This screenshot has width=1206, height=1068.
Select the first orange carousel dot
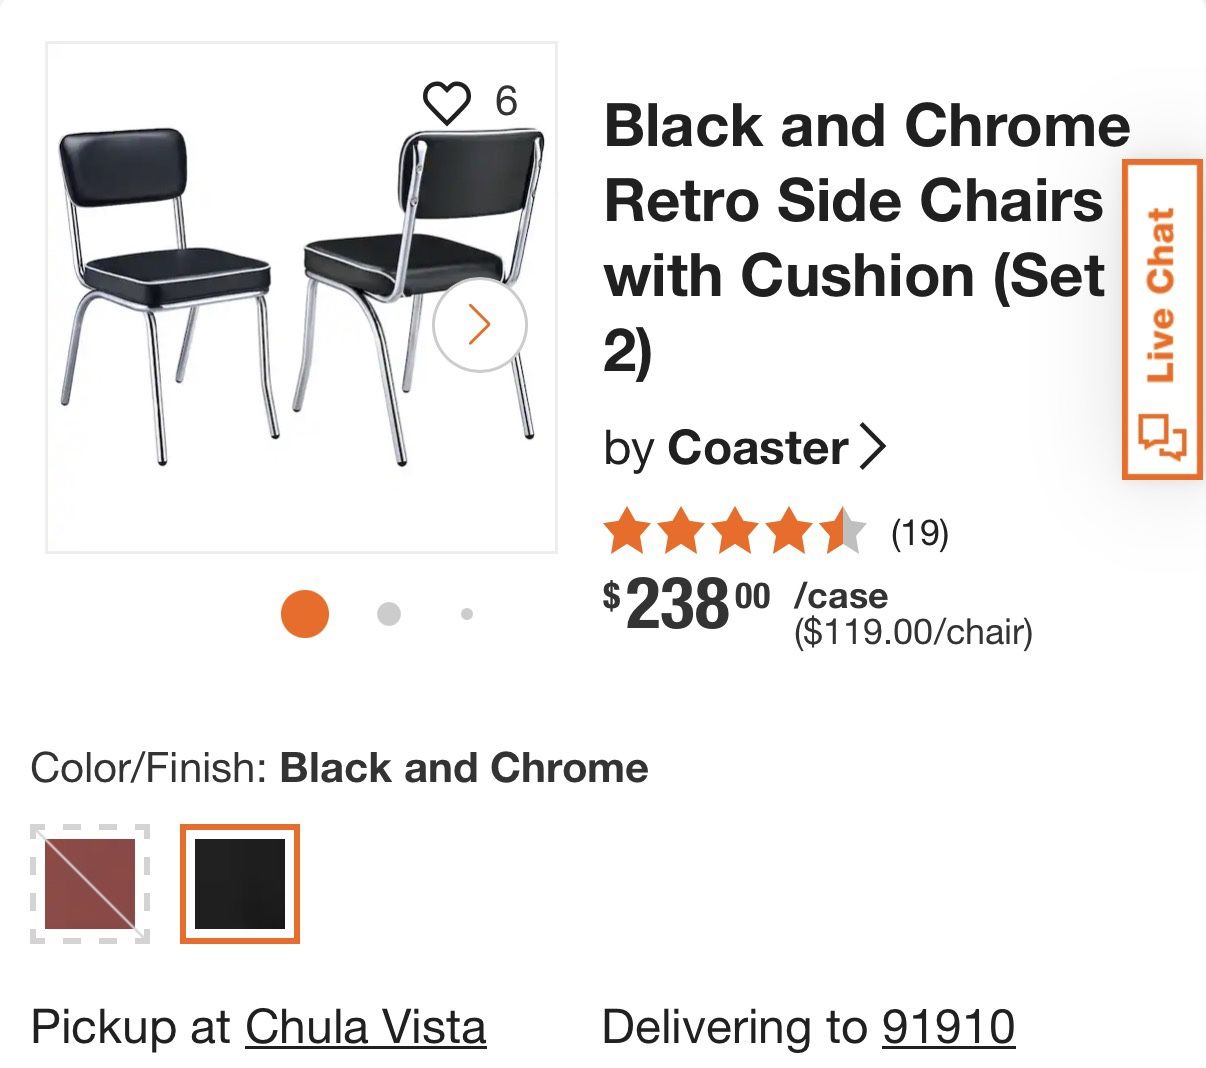pyautogui.click(x=305, y=614)
